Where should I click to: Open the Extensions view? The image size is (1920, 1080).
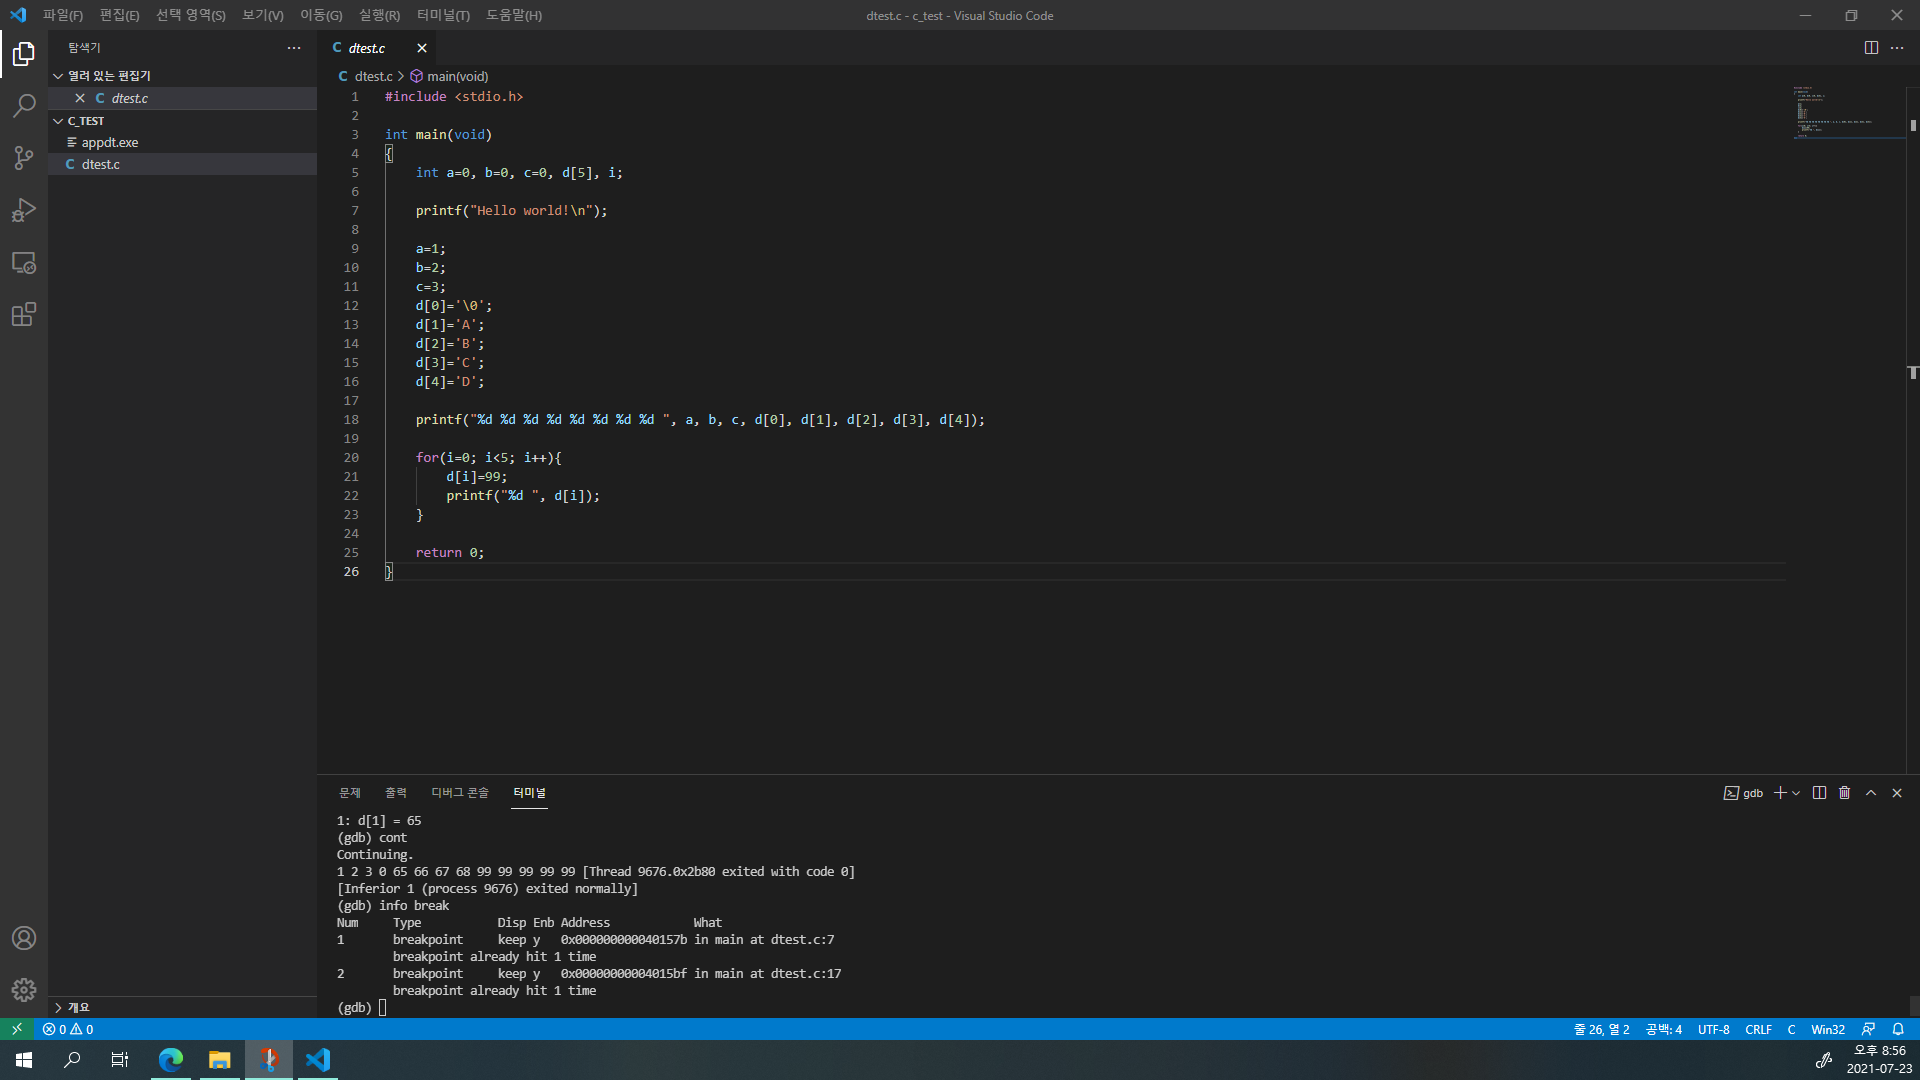point(24,315)
